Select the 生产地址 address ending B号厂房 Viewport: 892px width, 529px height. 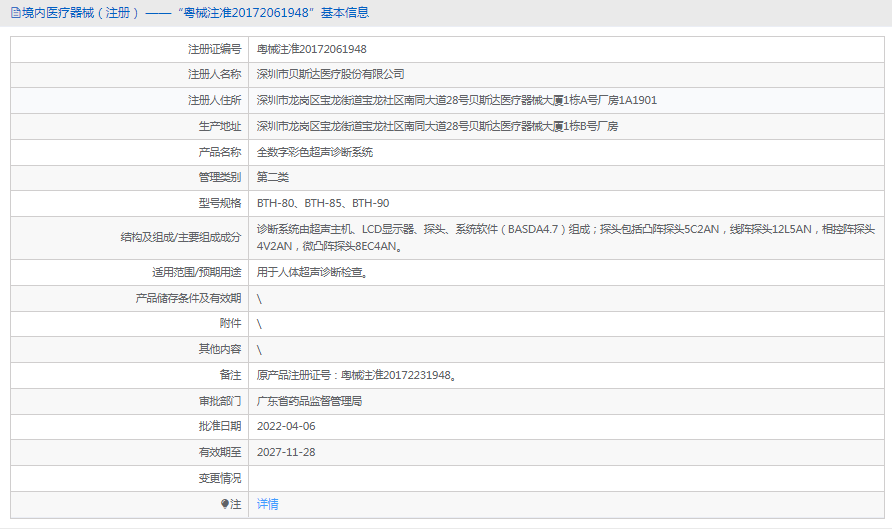pos(437,126)
